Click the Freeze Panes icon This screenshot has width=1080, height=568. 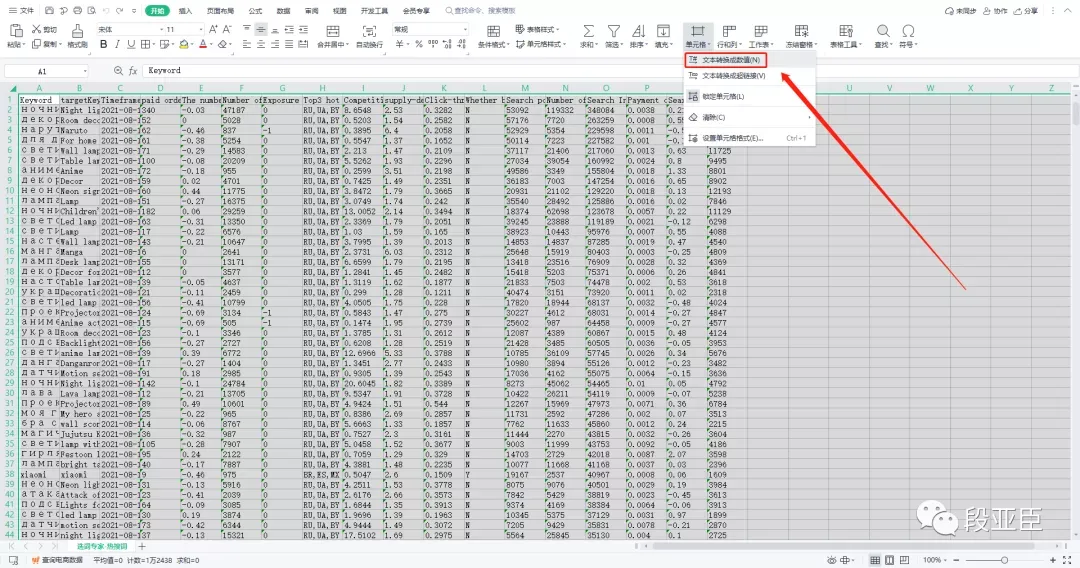click(801, 31)
